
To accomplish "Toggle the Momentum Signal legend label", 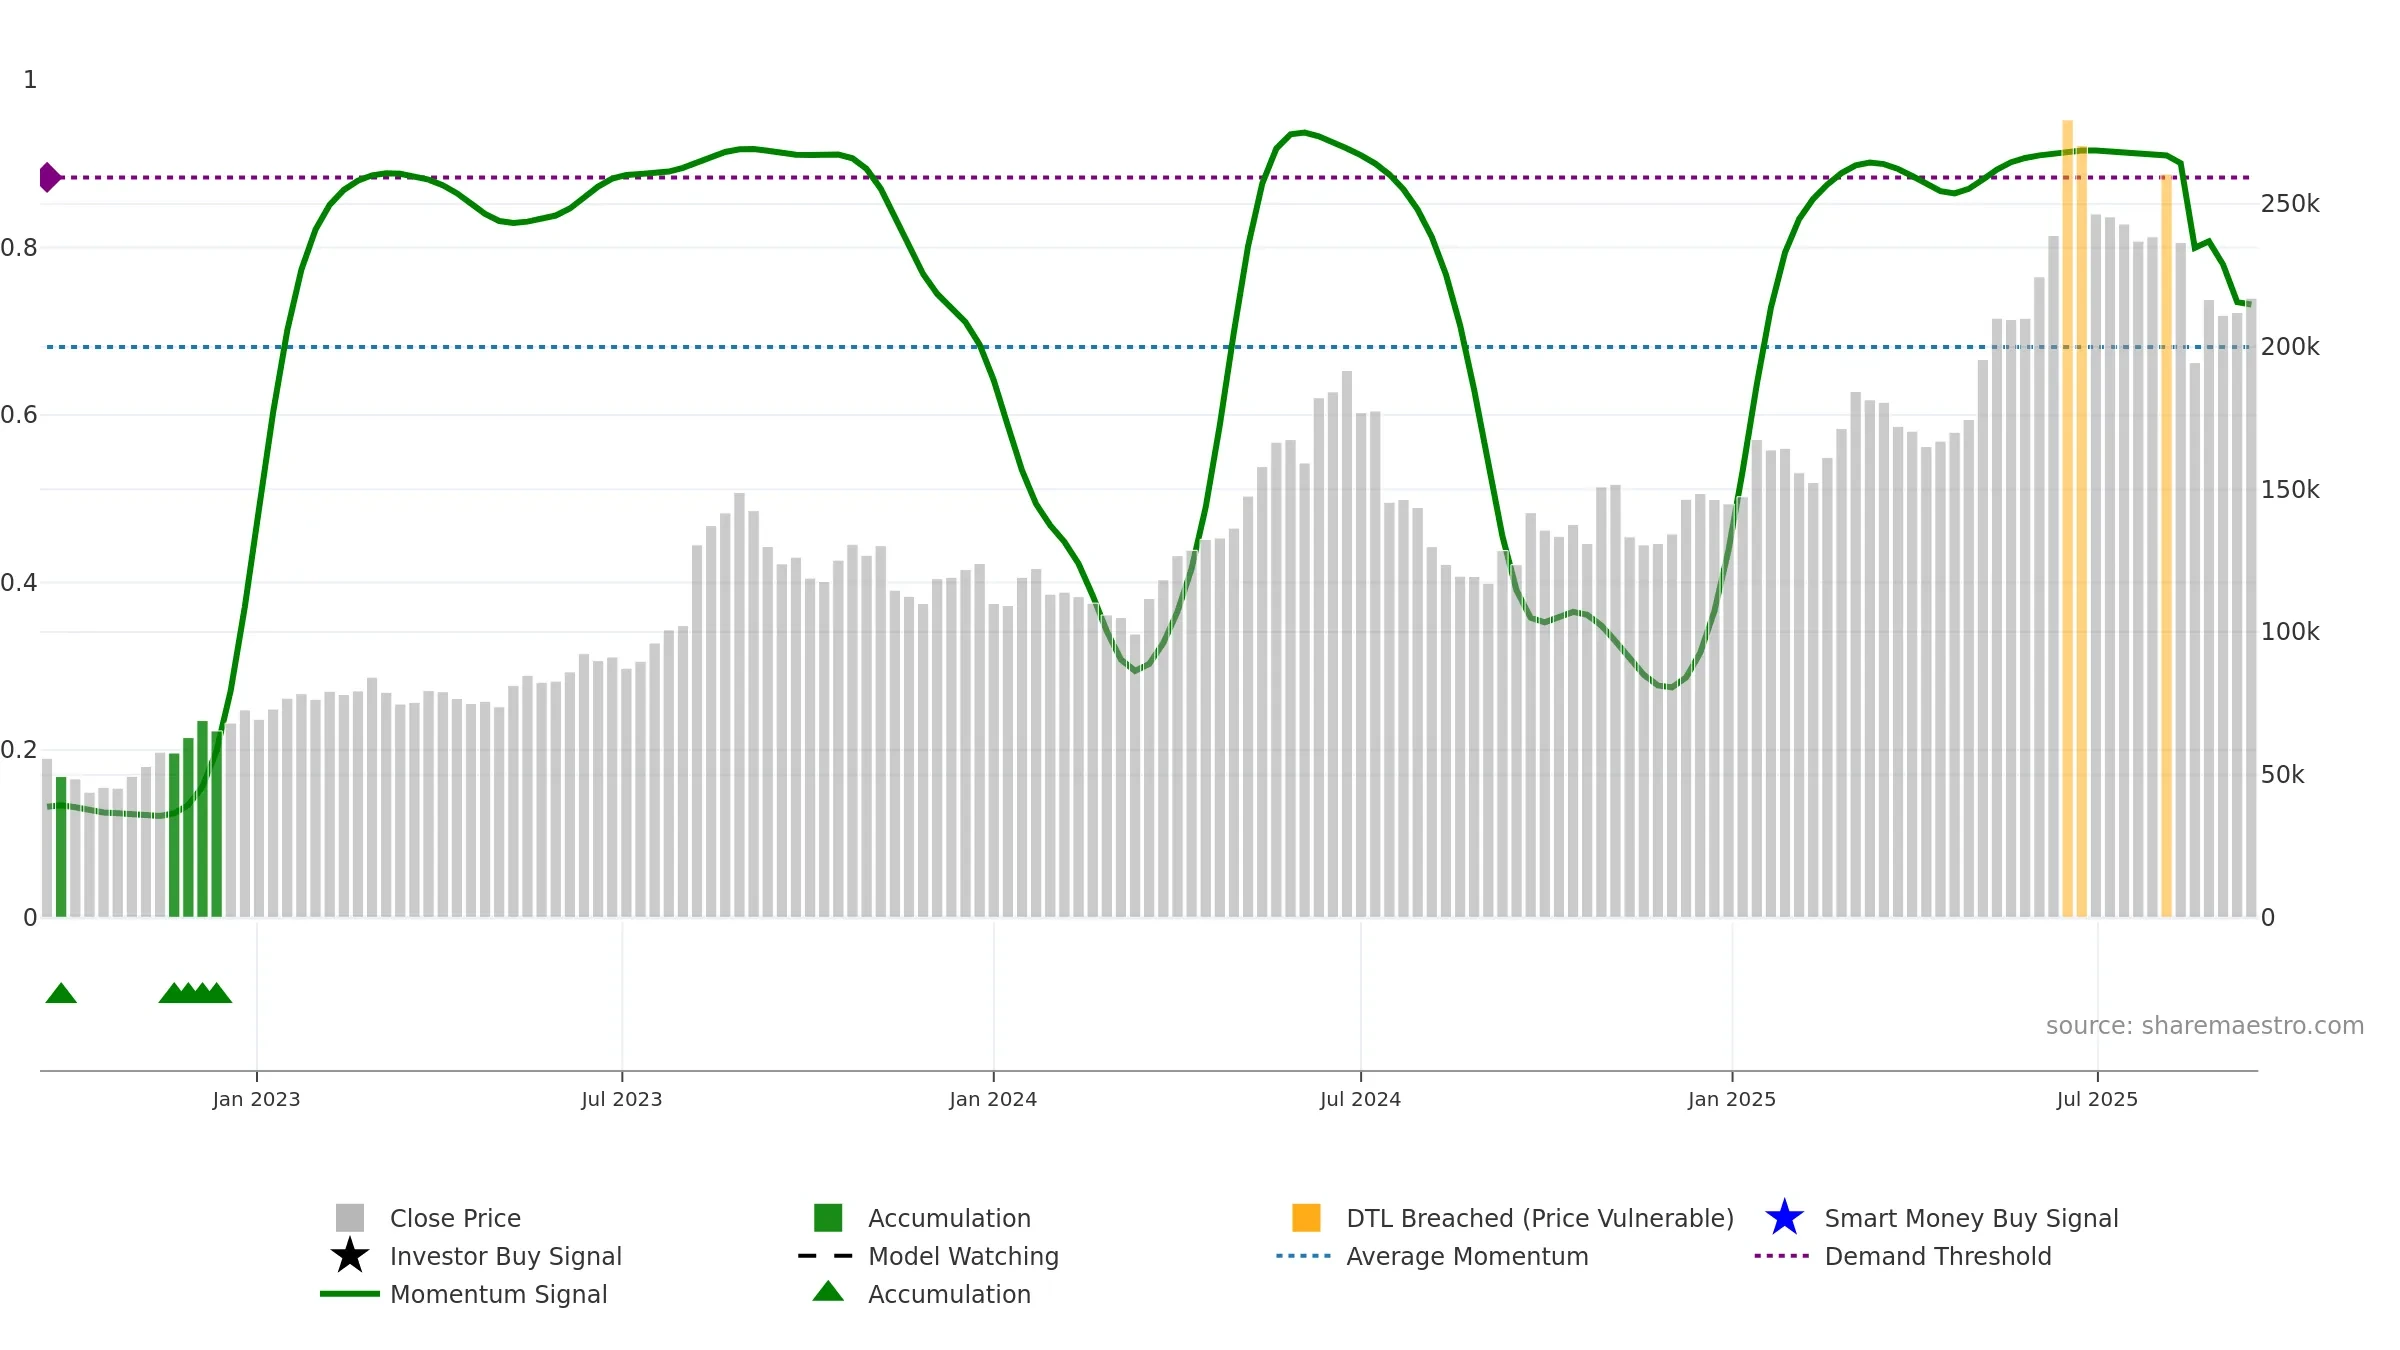I will [498, 1294].
